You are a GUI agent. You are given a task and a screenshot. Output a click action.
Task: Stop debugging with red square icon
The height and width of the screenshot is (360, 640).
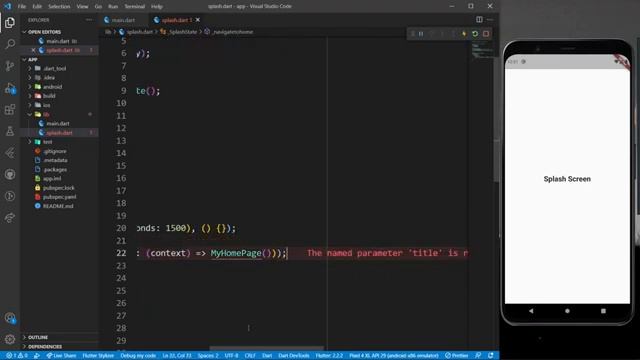[486, 34]
